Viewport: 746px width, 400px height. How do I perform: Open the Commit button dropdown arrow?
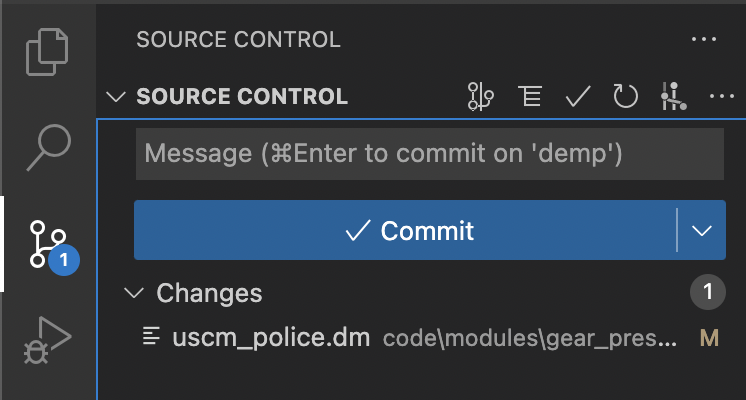[x=702, y=231]
